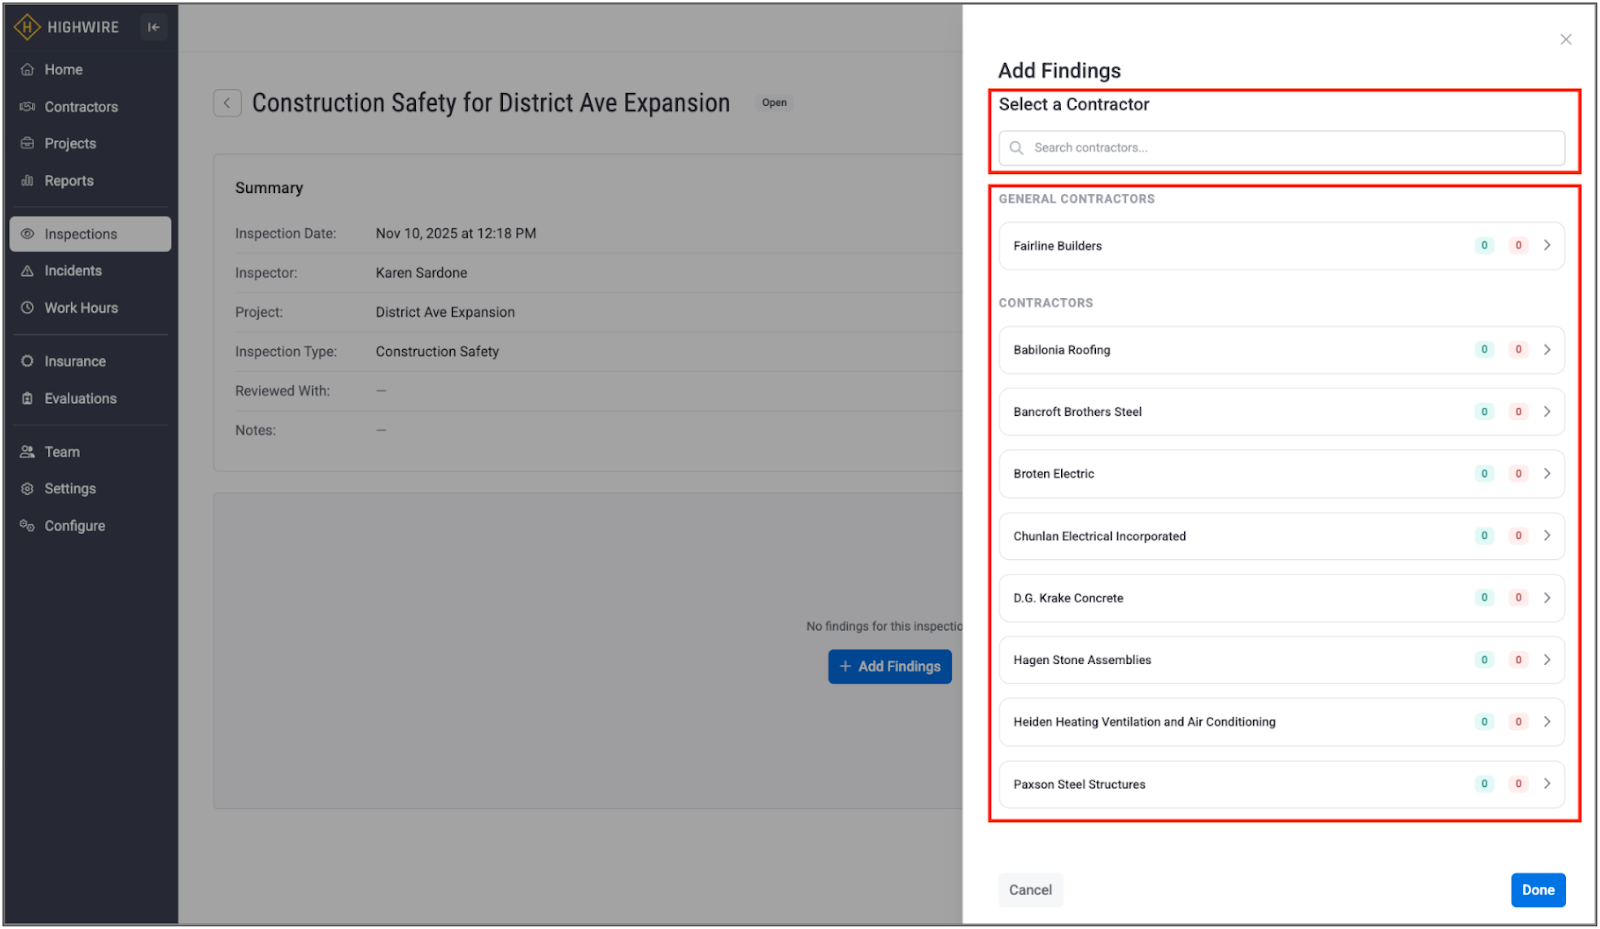Click the Incidents warning triangle icon
Image resolution: width=1600 pixels, height=929 pixels.
27,271
